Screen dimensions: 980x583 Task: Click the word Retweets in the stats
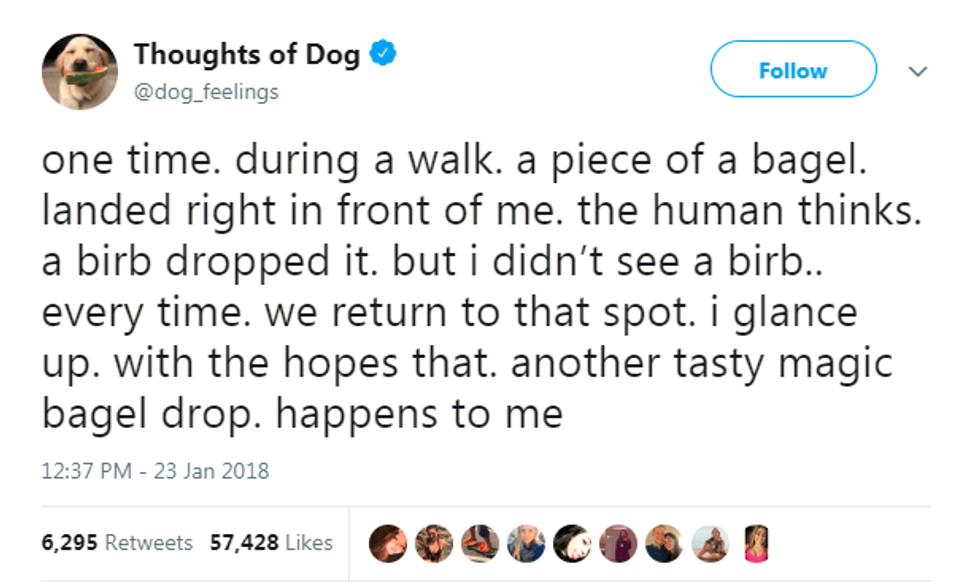(x=148, y=542)
